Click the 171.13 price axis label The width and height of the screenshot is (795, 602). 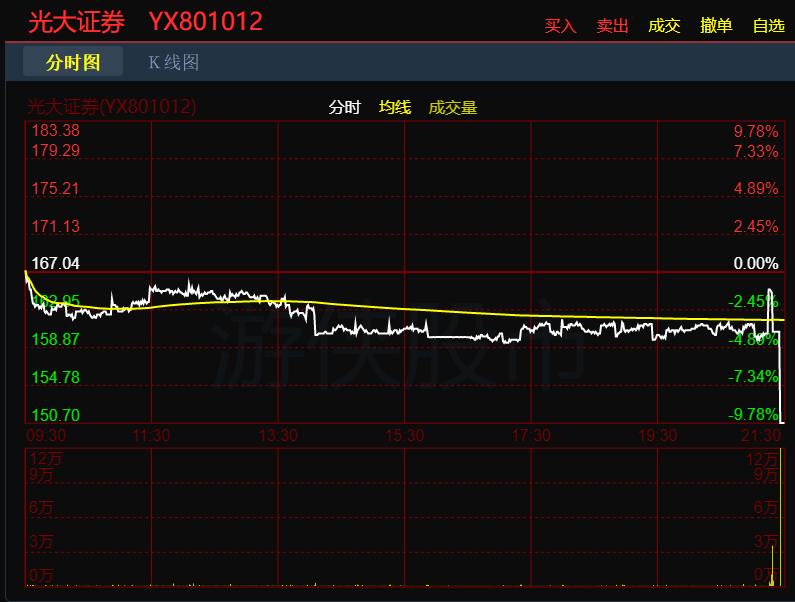tap(56, 226)
